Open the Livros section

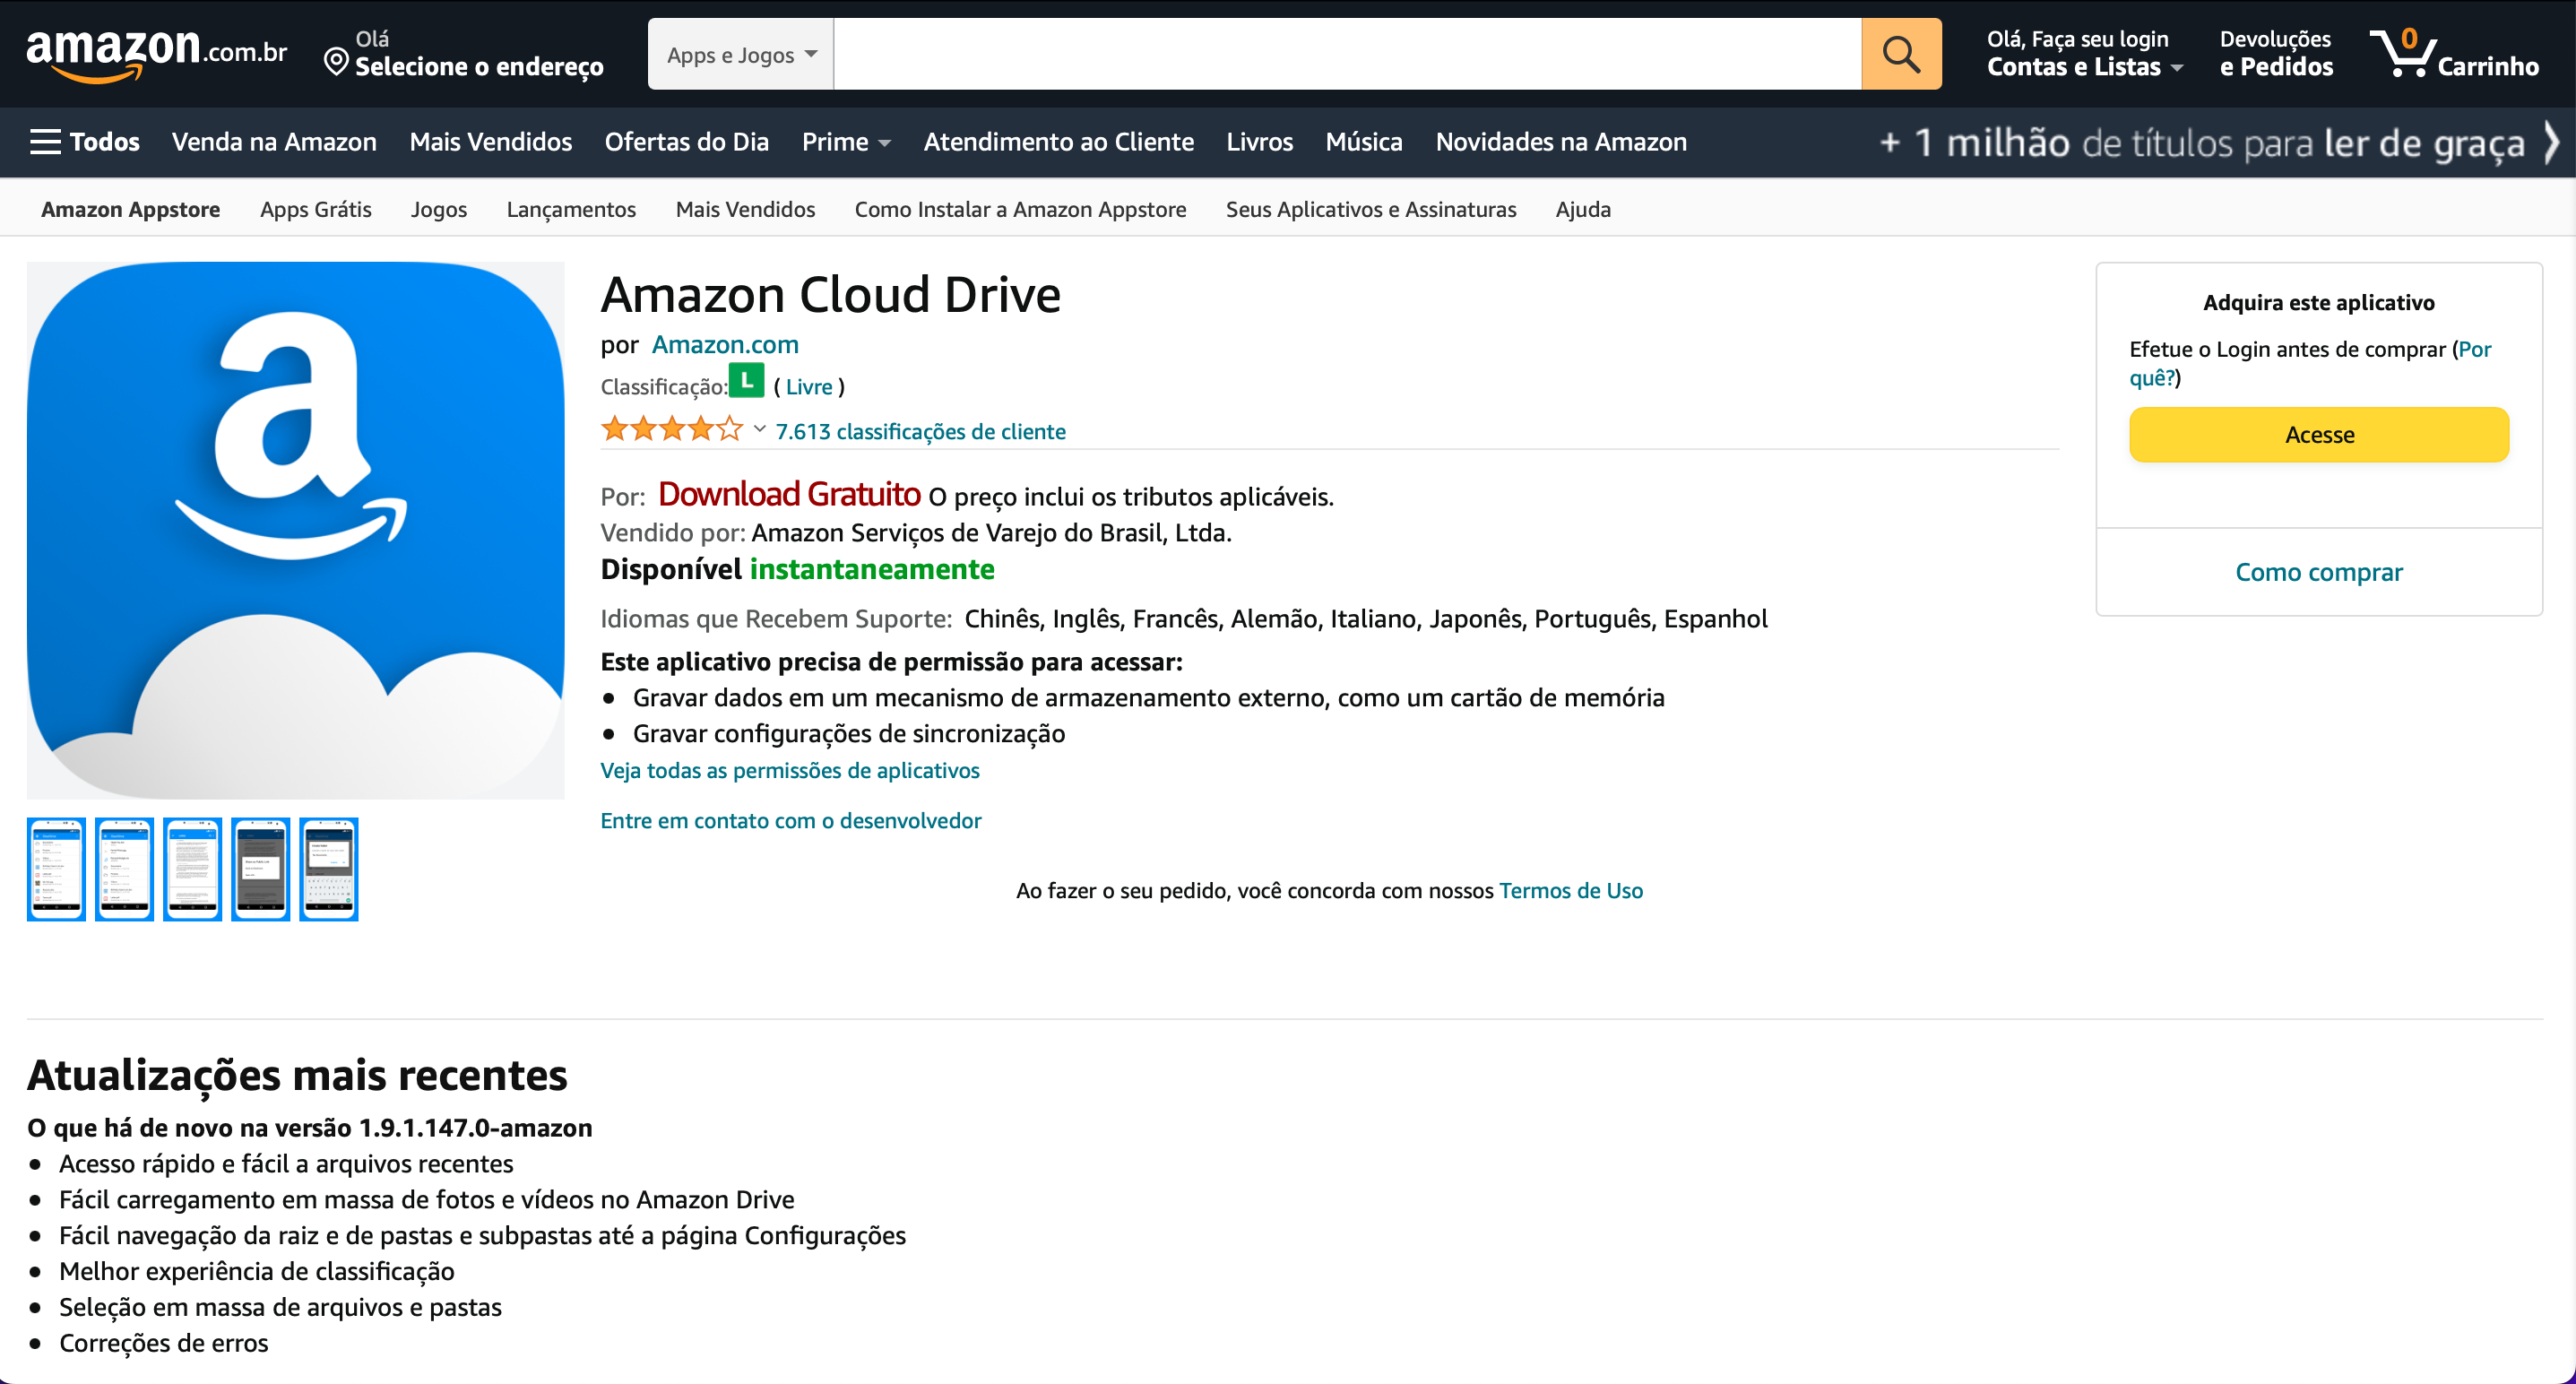[1259, 142]
